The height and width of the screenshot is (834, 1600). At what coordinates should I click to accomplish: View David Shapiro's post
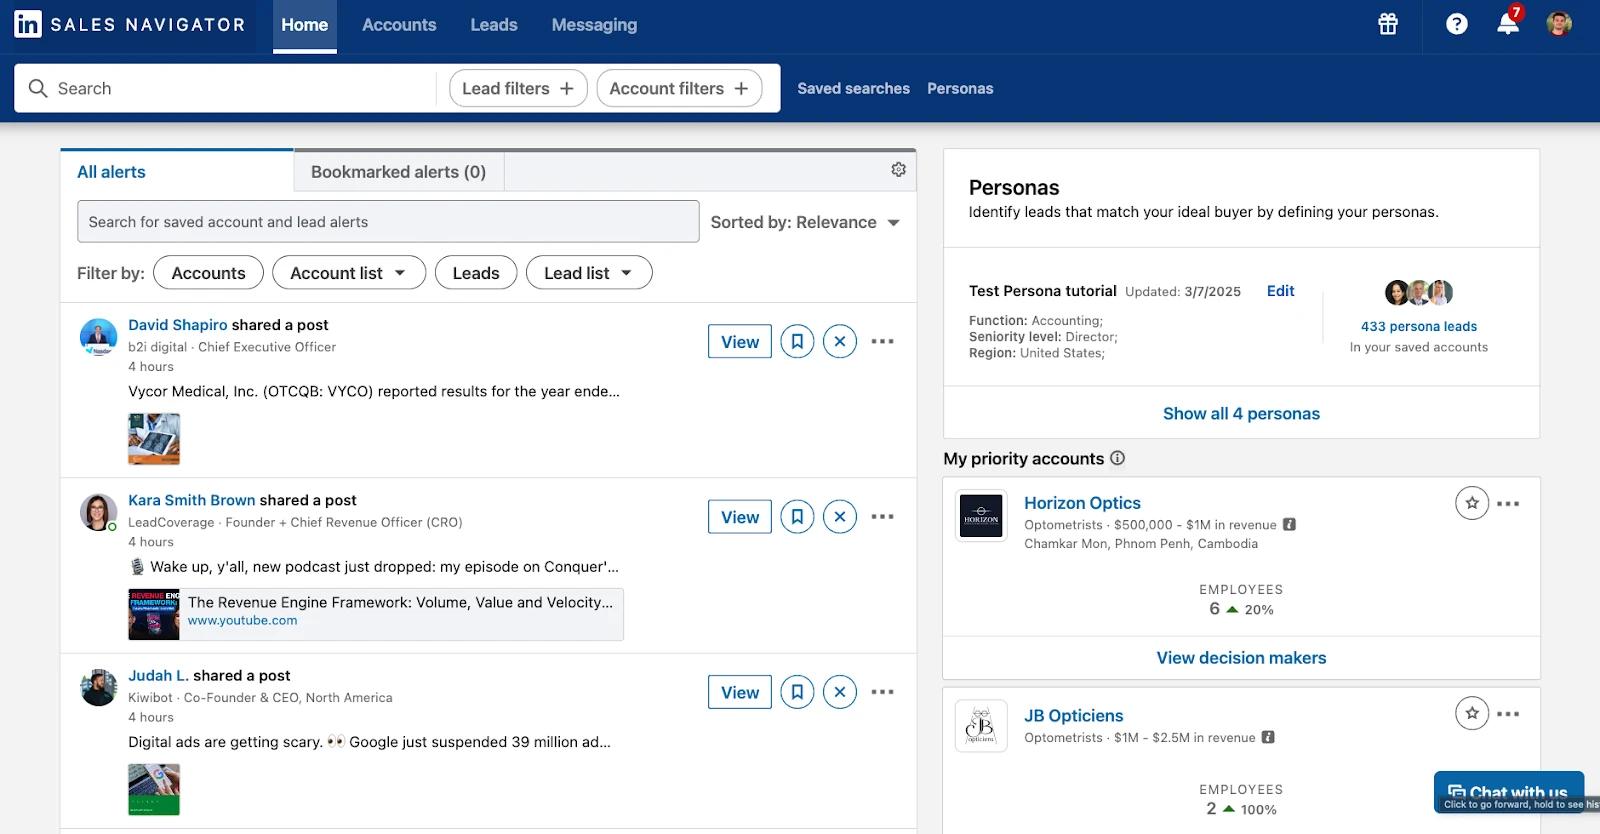click(x=740, y=341)
